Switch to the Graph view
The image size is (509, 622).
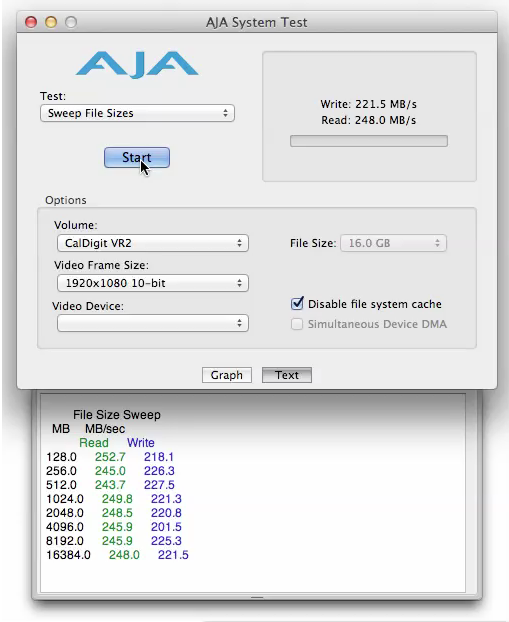click(x=227, y=375)
